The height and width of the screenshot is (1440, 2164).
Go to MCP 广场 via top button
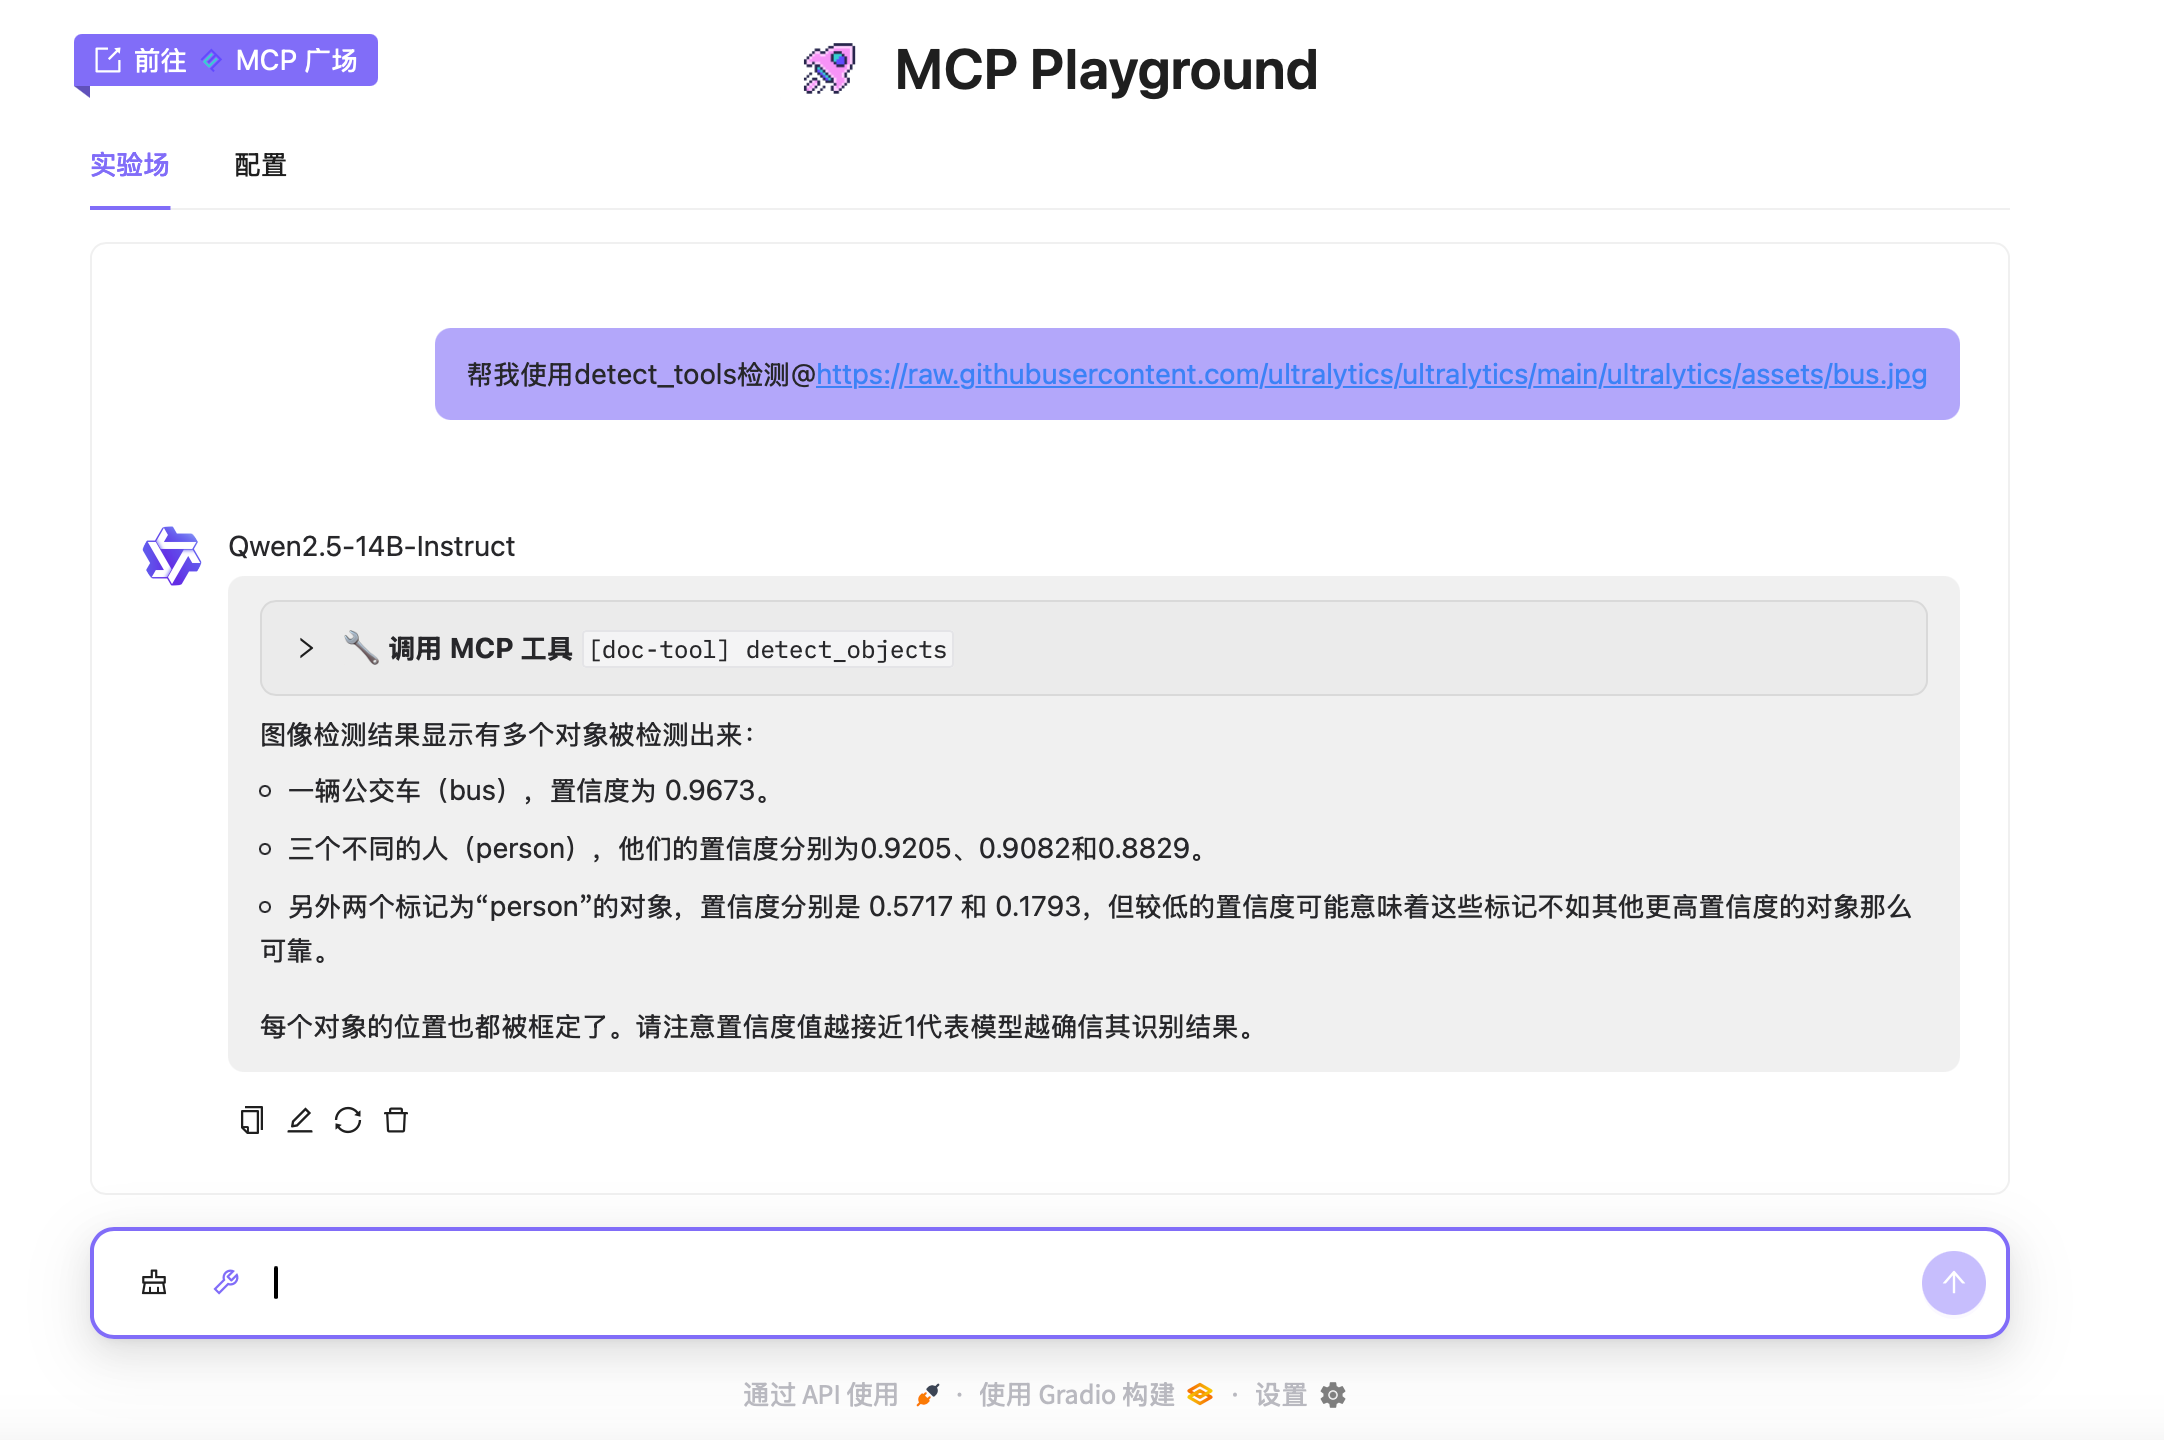pos(226,61)
